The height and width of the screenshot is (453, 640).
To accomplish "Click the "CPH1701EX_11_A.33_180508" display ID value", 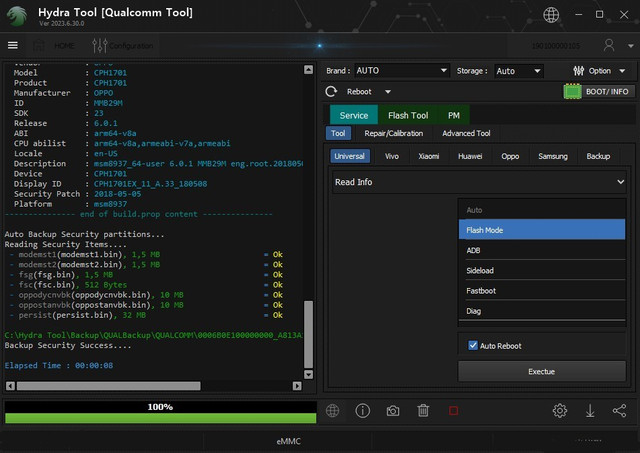I will (x=150, y=184).
